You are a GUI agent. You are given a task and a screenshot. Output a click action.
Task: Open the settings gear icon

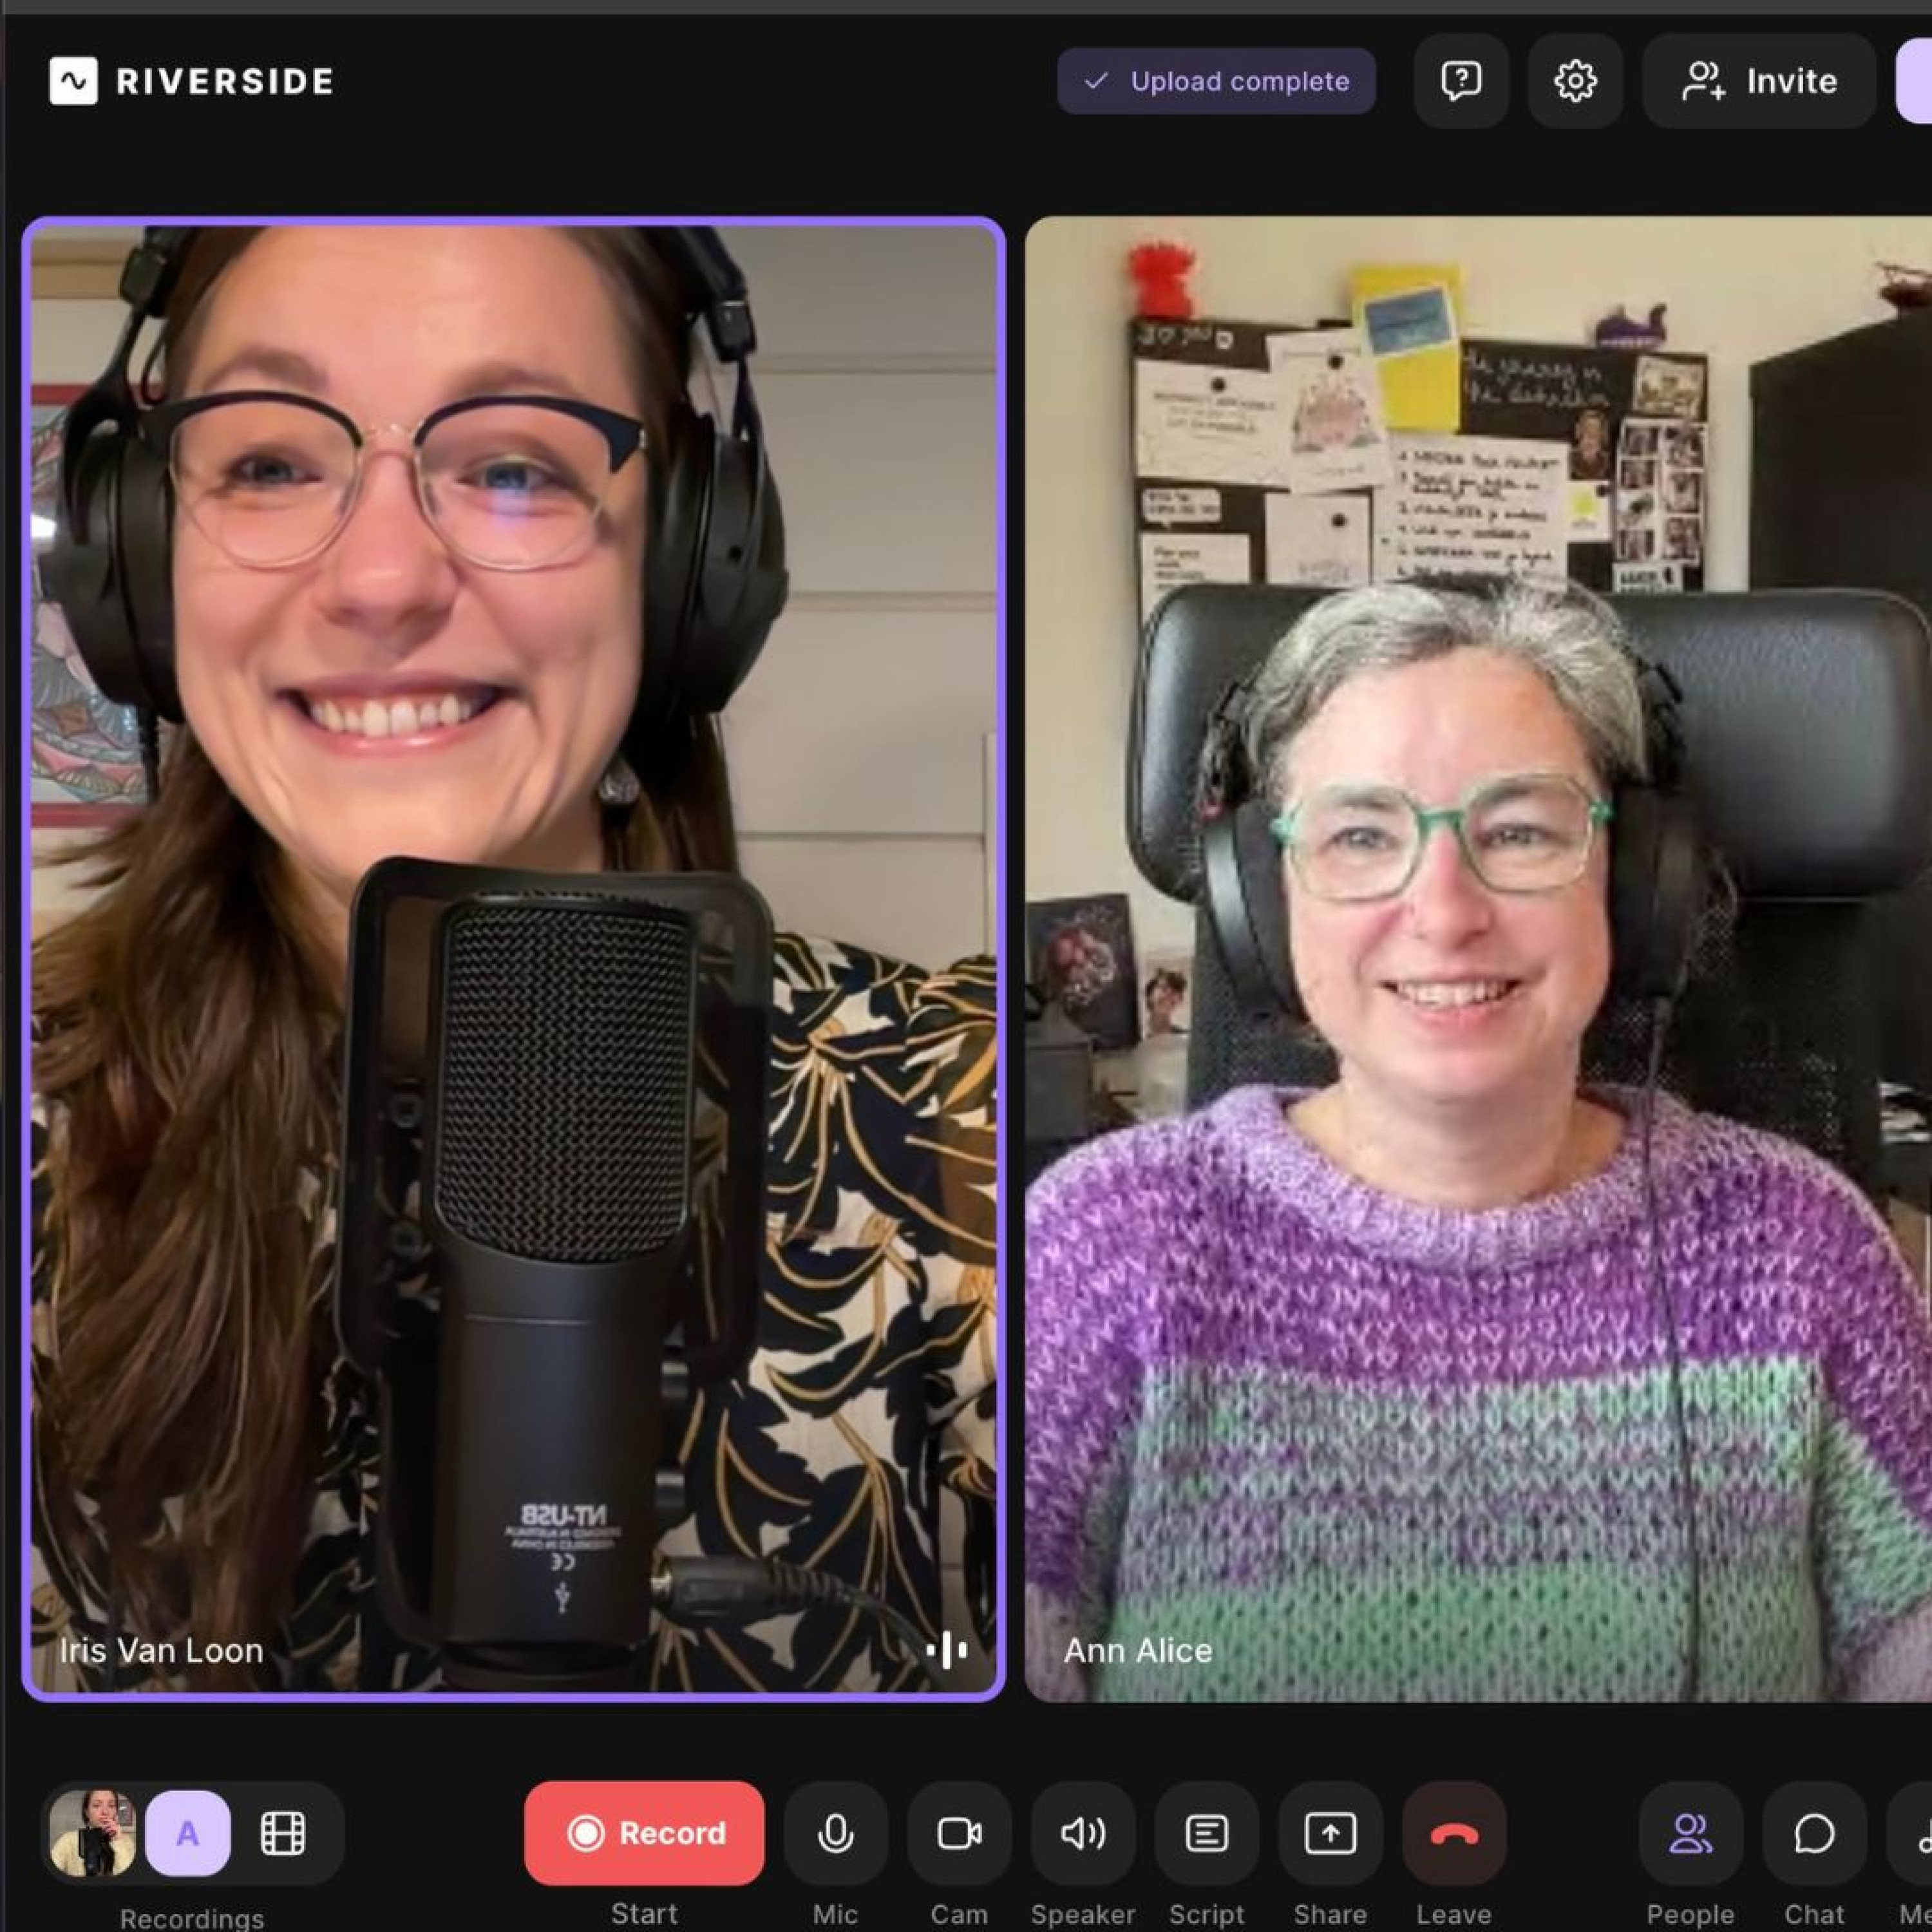coord(1575,81)
